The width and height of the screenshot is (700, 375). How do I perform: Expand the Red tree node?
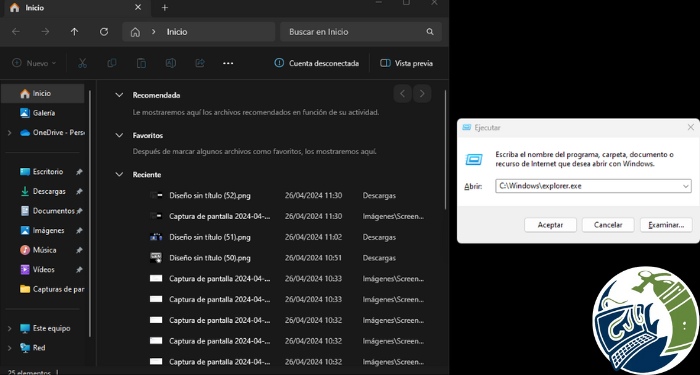[x=9, y=348]
